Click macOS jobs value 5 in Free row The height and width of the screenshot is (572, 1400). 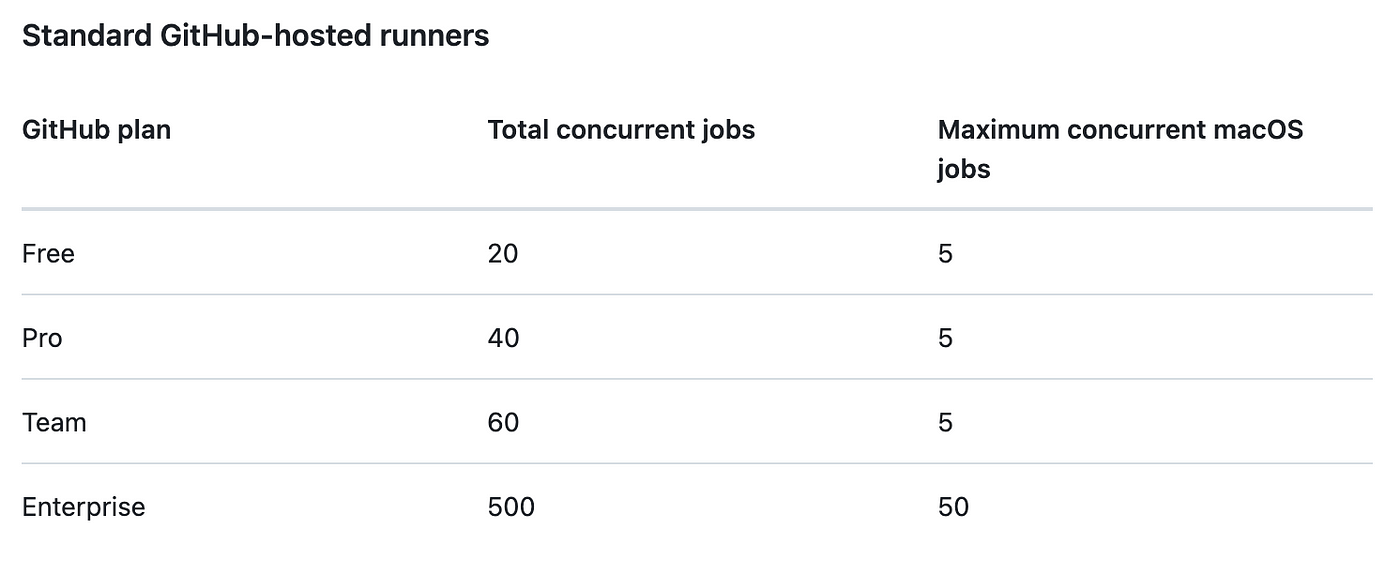click(945, 254)
